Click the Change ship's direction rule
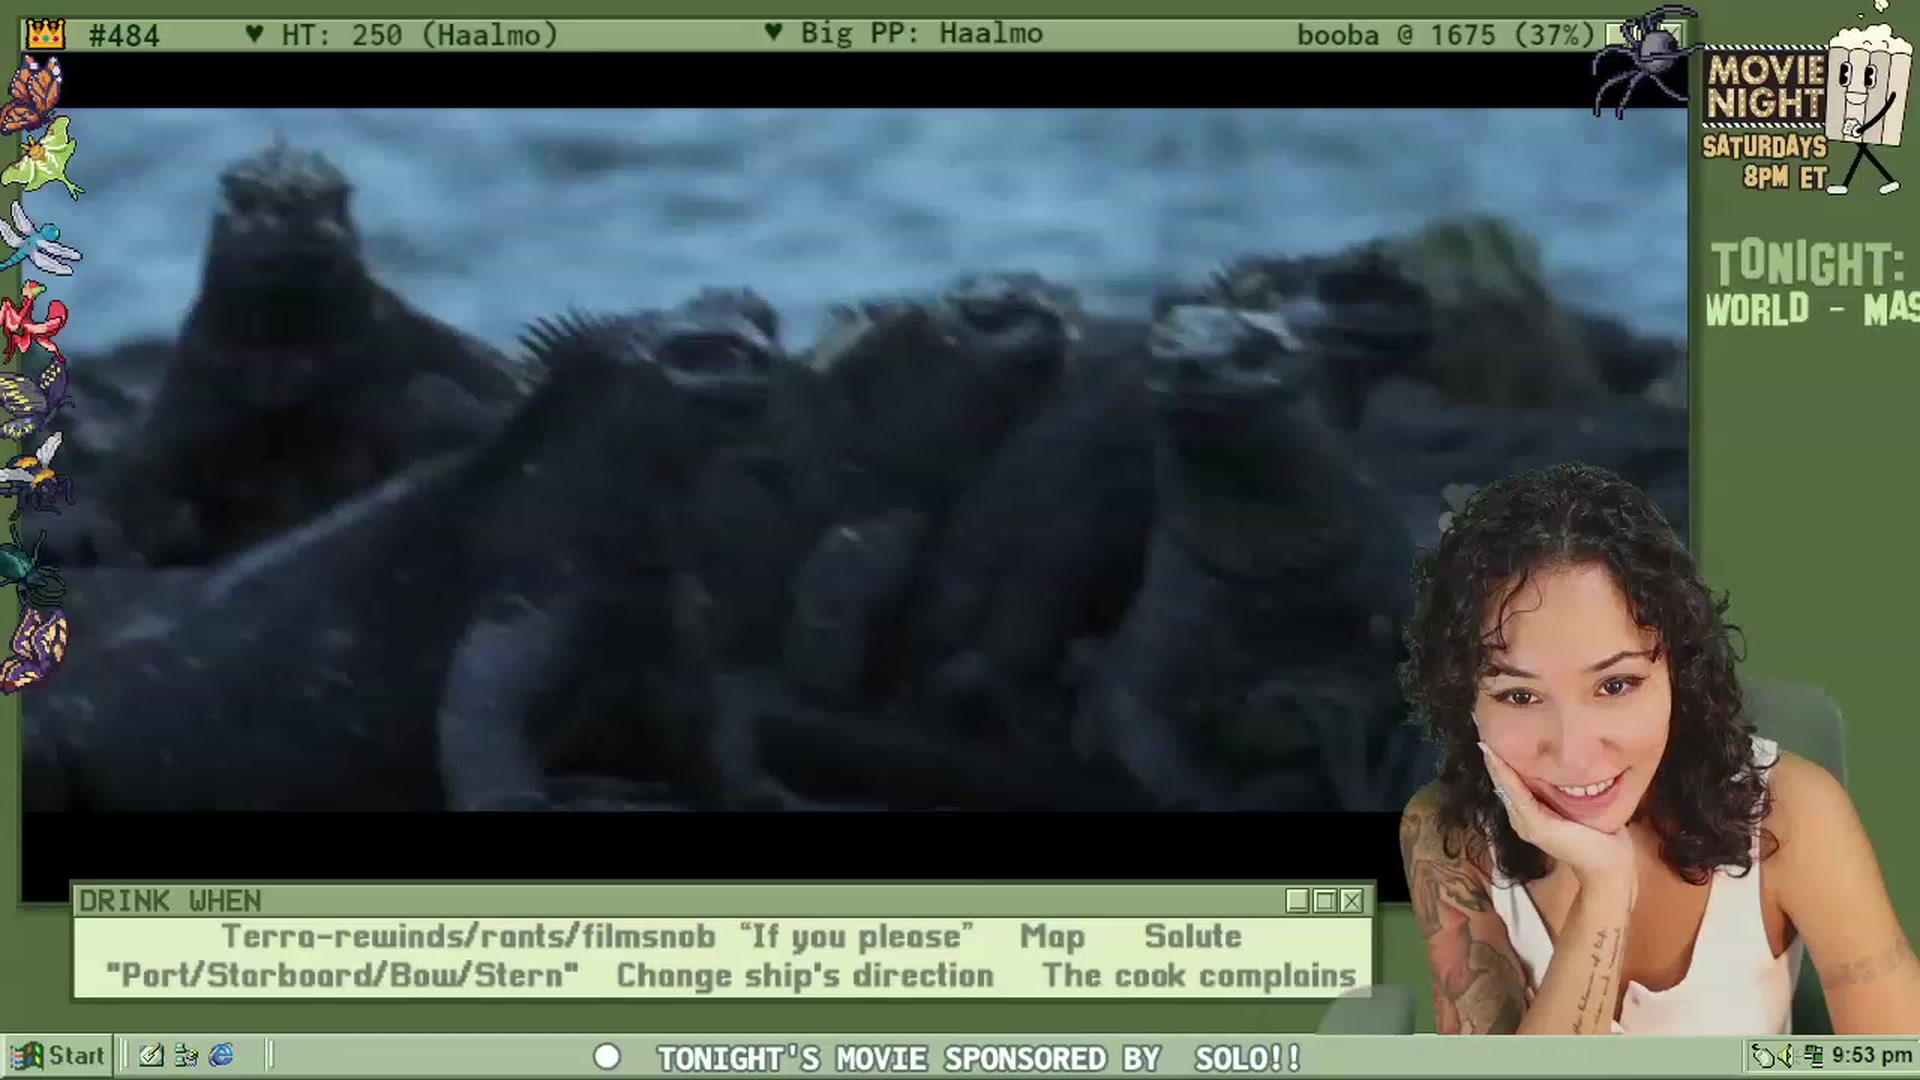The height and width of the screenshot is (1080, 1920). coord(805,976)
